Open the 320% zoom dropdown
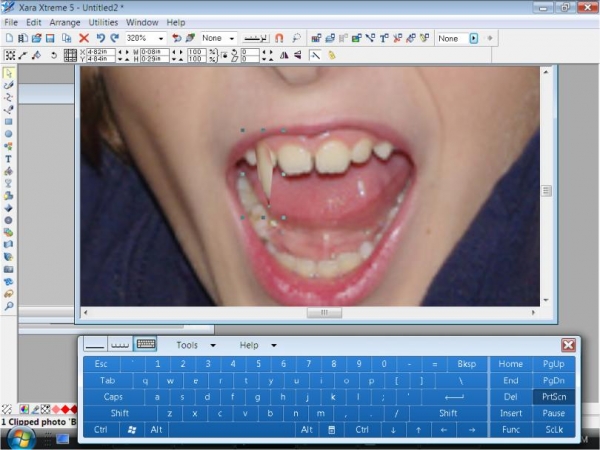Screen dimensions: 600x450 tap(161, 38)
